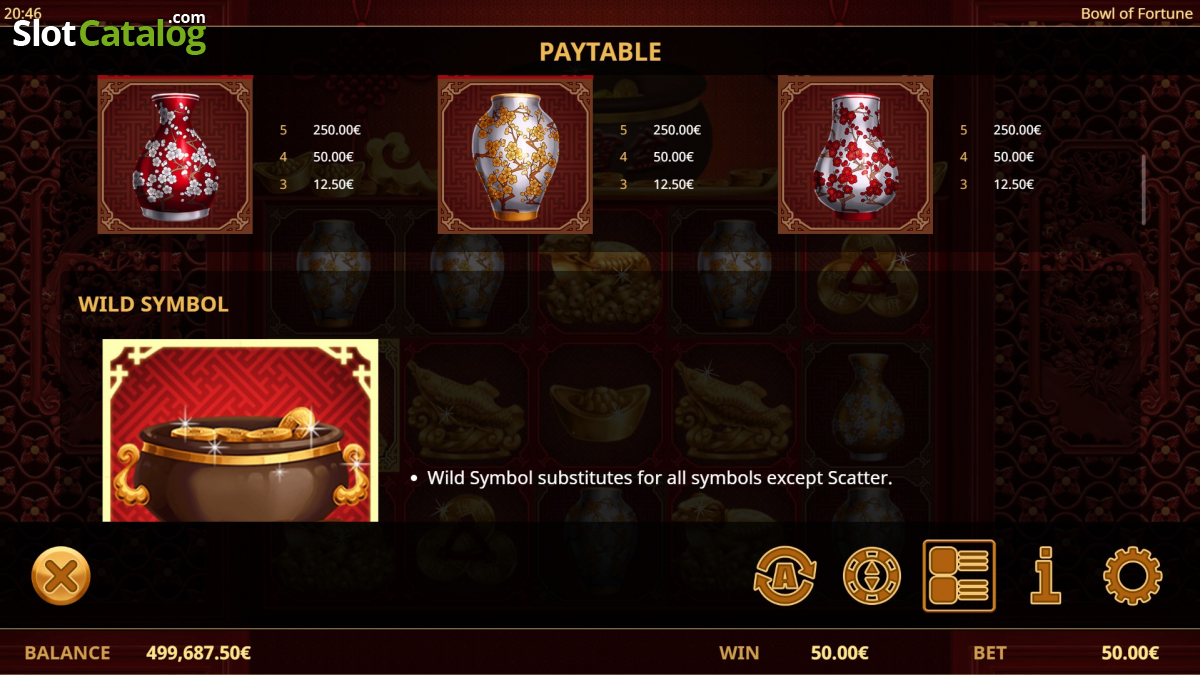Select the highlighted paytable icon
The width and height of the screenshot is (1200, 675).
click(x=959, y=576)
